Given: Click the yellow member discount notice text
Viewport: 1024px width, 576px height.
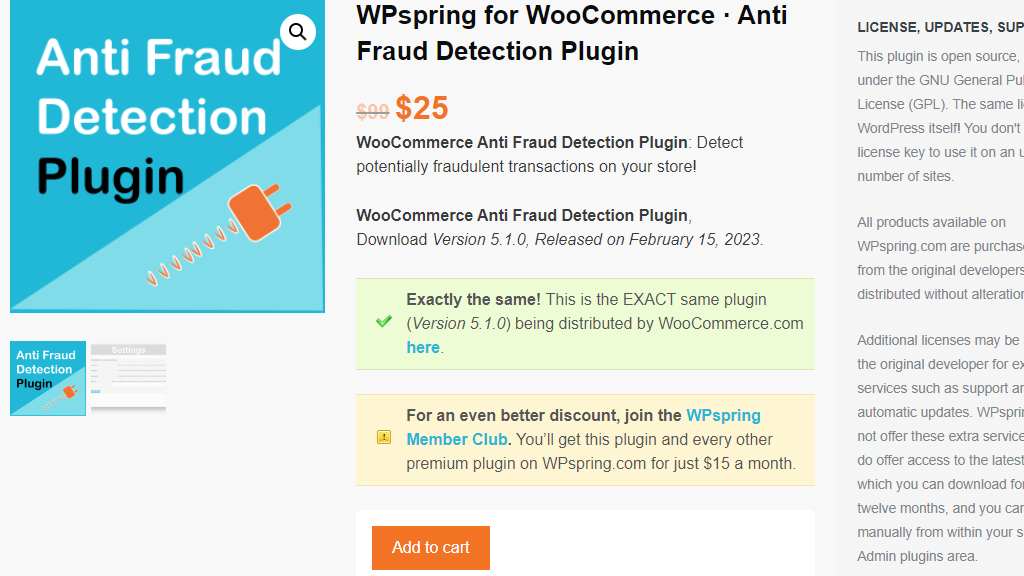Looking at the screenshot, I should pyautogui.click(x=600, y=463).
